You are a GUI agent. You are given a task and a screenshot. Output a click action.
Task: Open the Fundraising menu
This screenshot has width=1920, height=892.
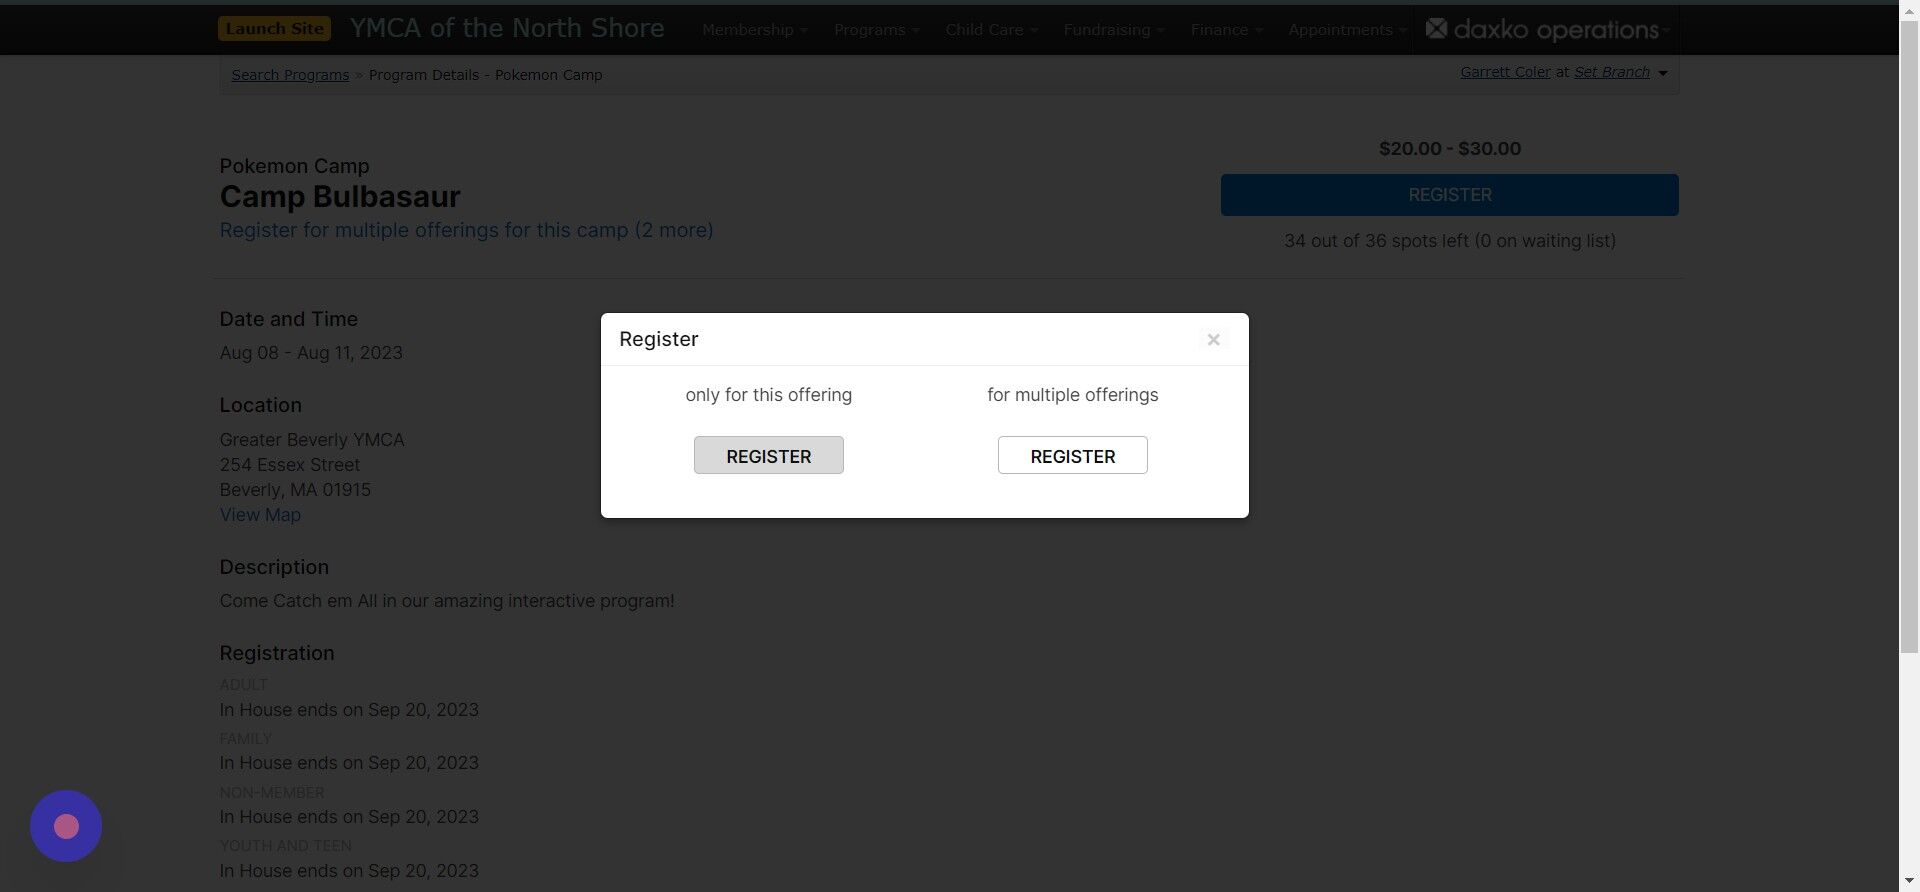click(x=1113, y=30)
